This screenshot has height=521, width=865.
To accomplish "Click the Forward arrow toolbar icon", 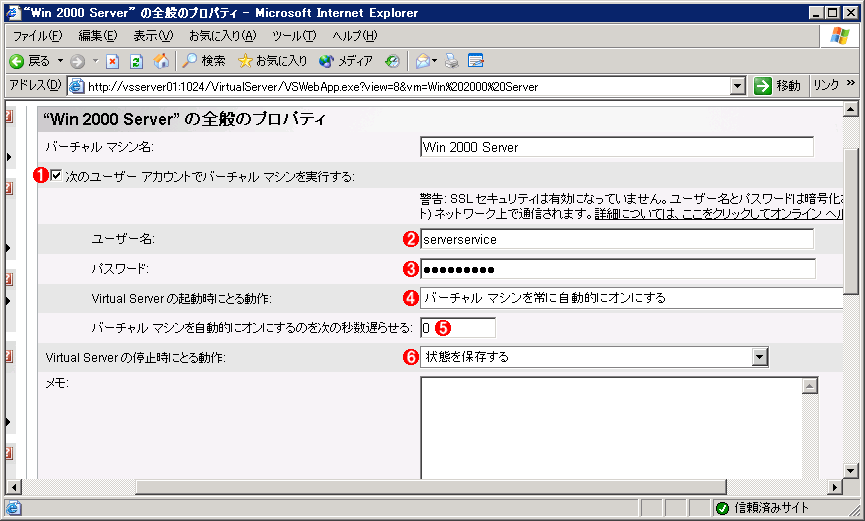I will [x=78, y=61].
